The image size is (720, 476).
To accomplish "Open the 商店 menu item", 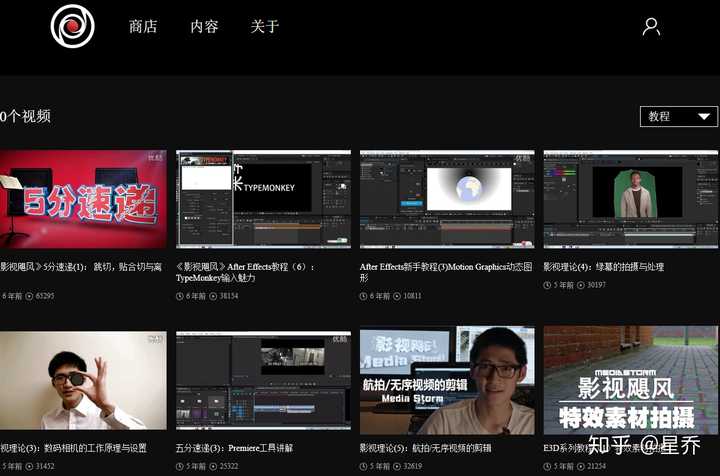I will tap(143, 26).
